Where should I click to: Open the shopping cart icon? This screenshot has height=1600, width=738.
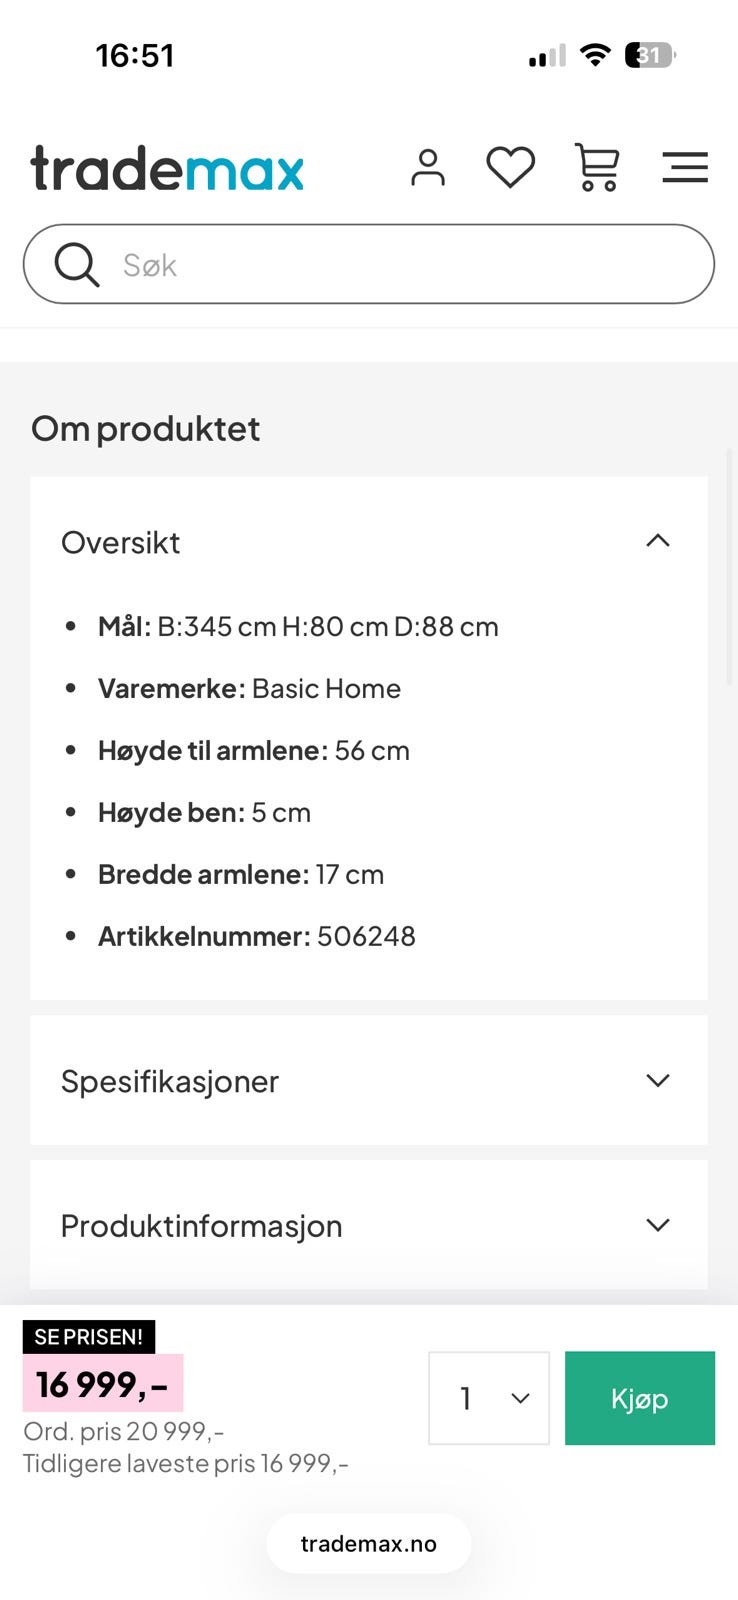click(x=597, y=167)
